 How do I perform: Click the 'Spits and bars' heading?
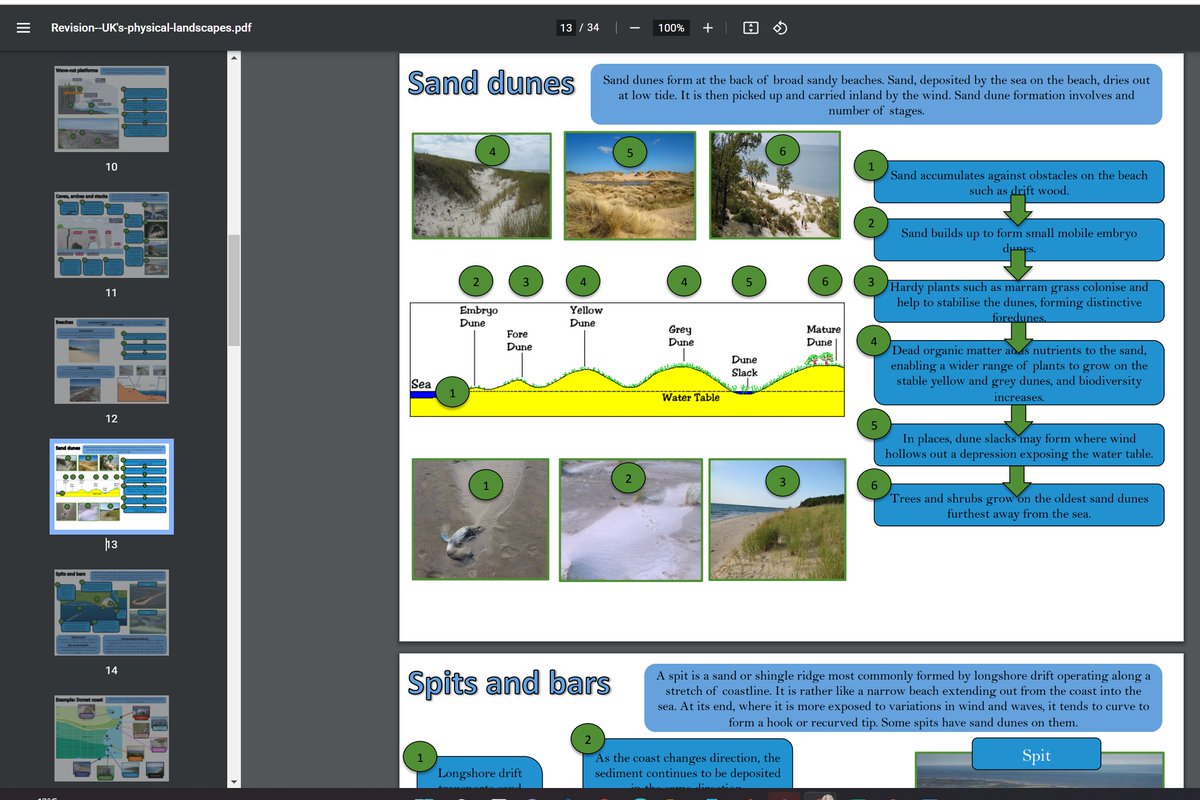click(510, 684)
